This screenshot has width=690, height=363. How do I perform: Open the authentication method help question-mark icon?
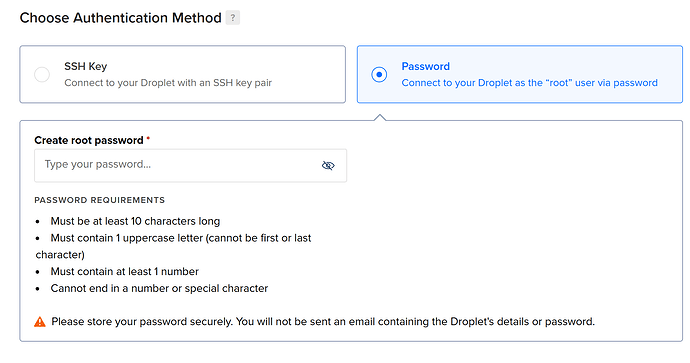click(x=233, y=18)
